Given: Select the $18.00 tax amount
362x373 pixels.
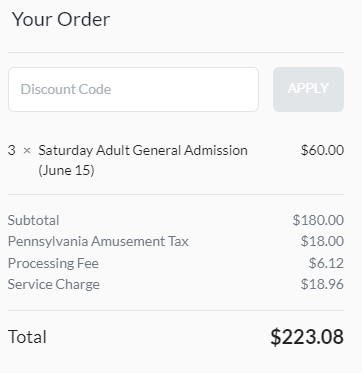Looking at the screenshot, I should click(x=322, y=241).
